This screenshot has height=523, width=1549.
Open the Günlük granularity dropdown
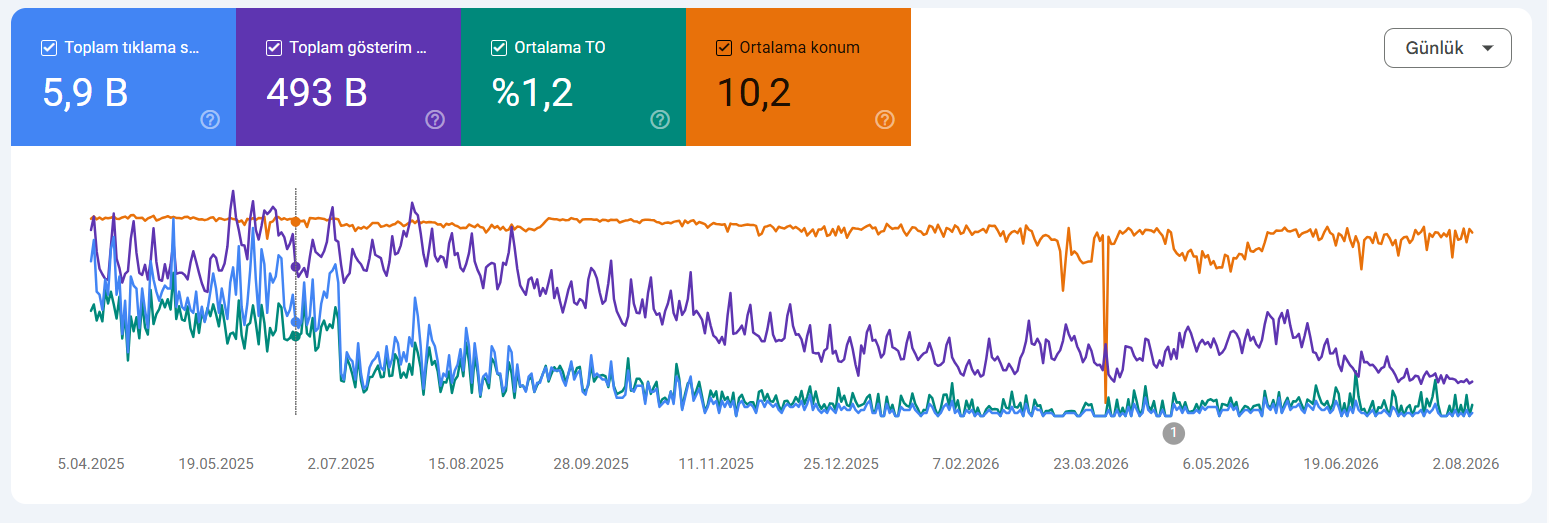click(x=1447, y=48)
